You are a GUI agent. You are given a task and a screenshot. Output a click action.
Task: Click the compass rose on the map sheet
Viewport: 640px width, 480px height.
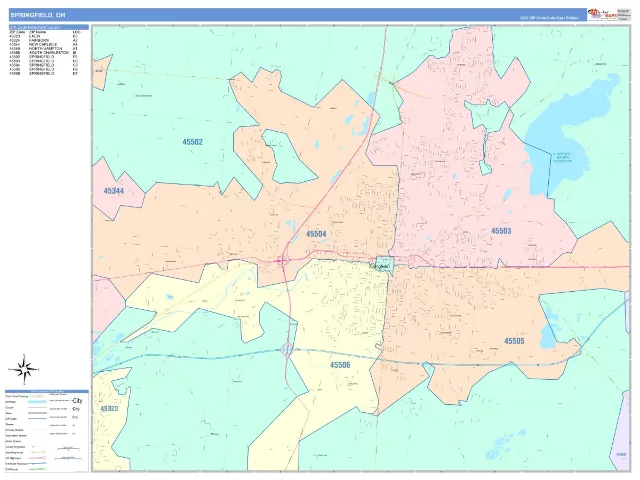pos(24,370)
